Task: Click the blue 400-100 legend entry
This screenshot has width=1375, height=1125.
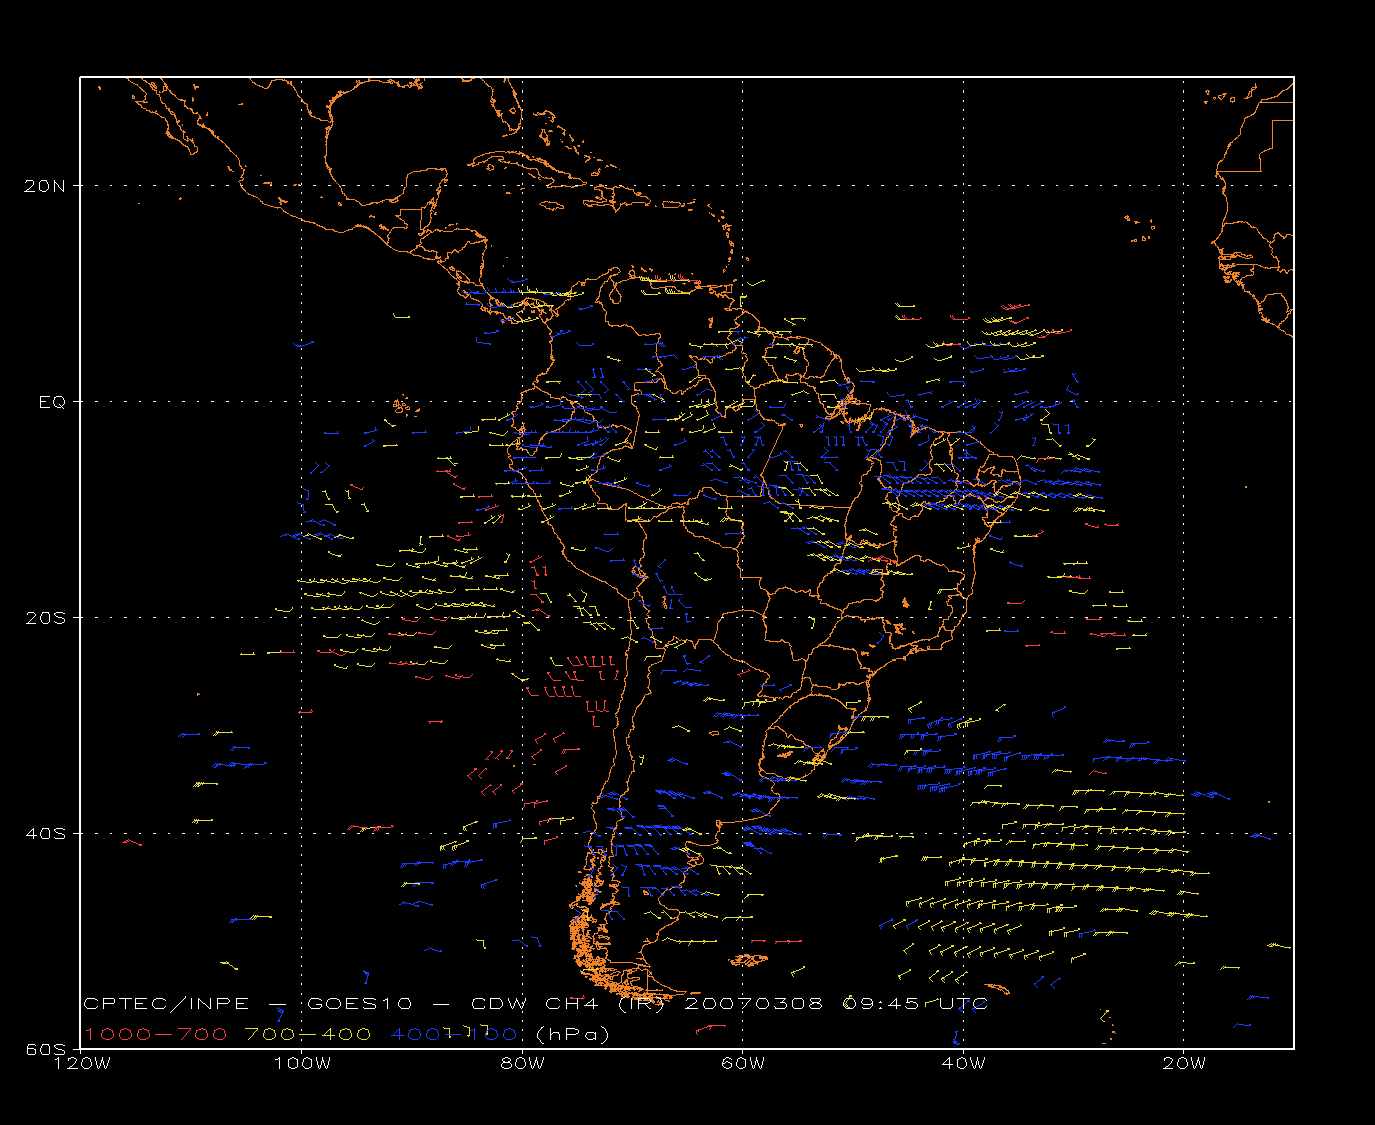Action: coord(454,1034)
